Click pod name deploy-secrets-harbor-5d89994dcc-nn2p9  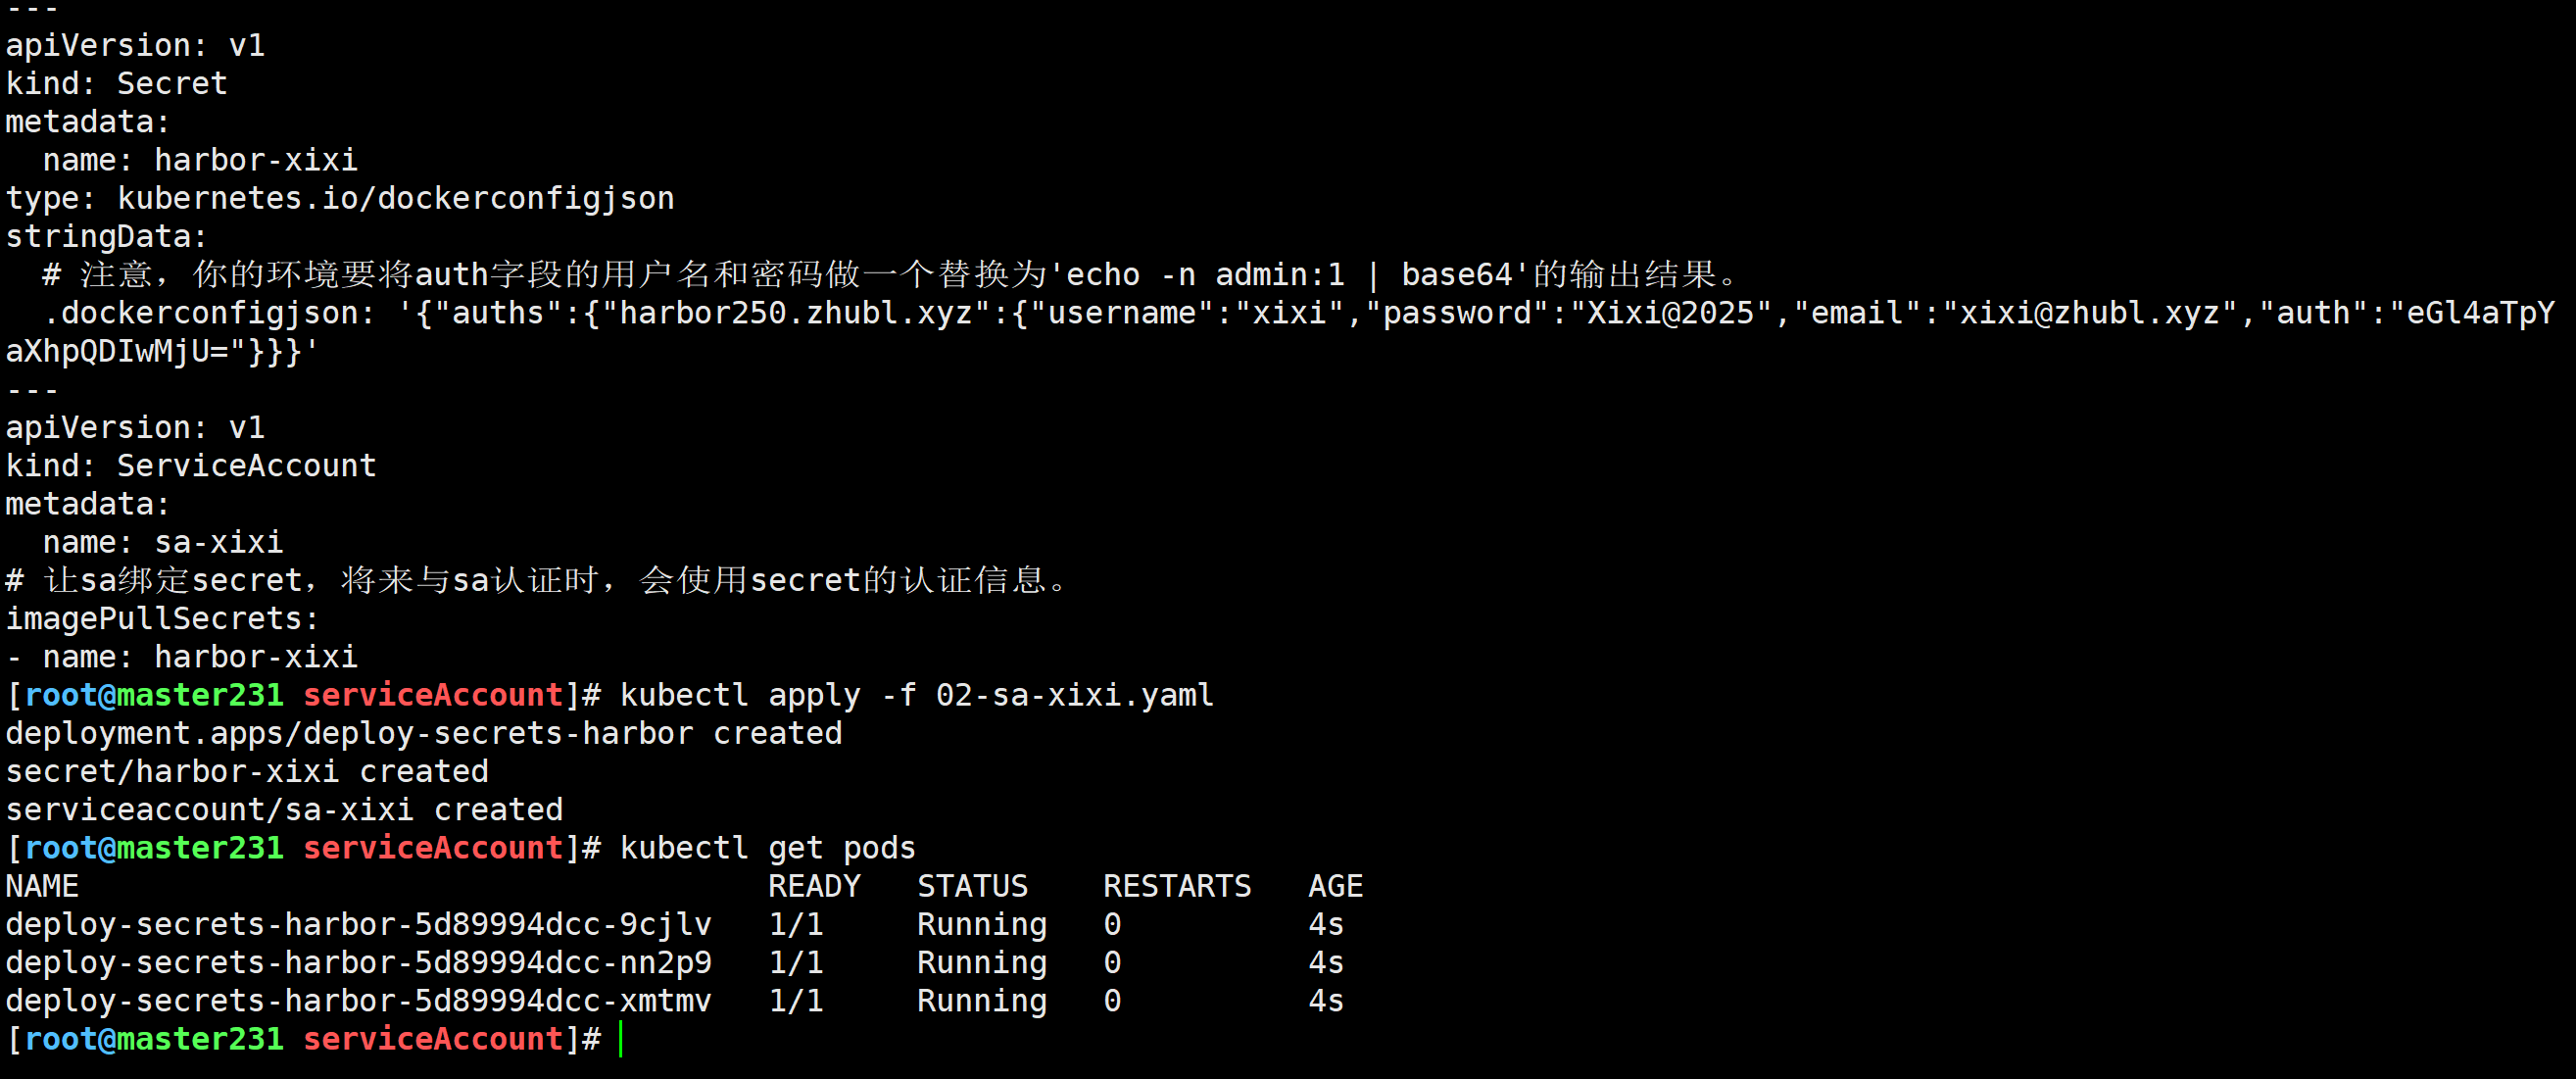(x=359, y=962)
